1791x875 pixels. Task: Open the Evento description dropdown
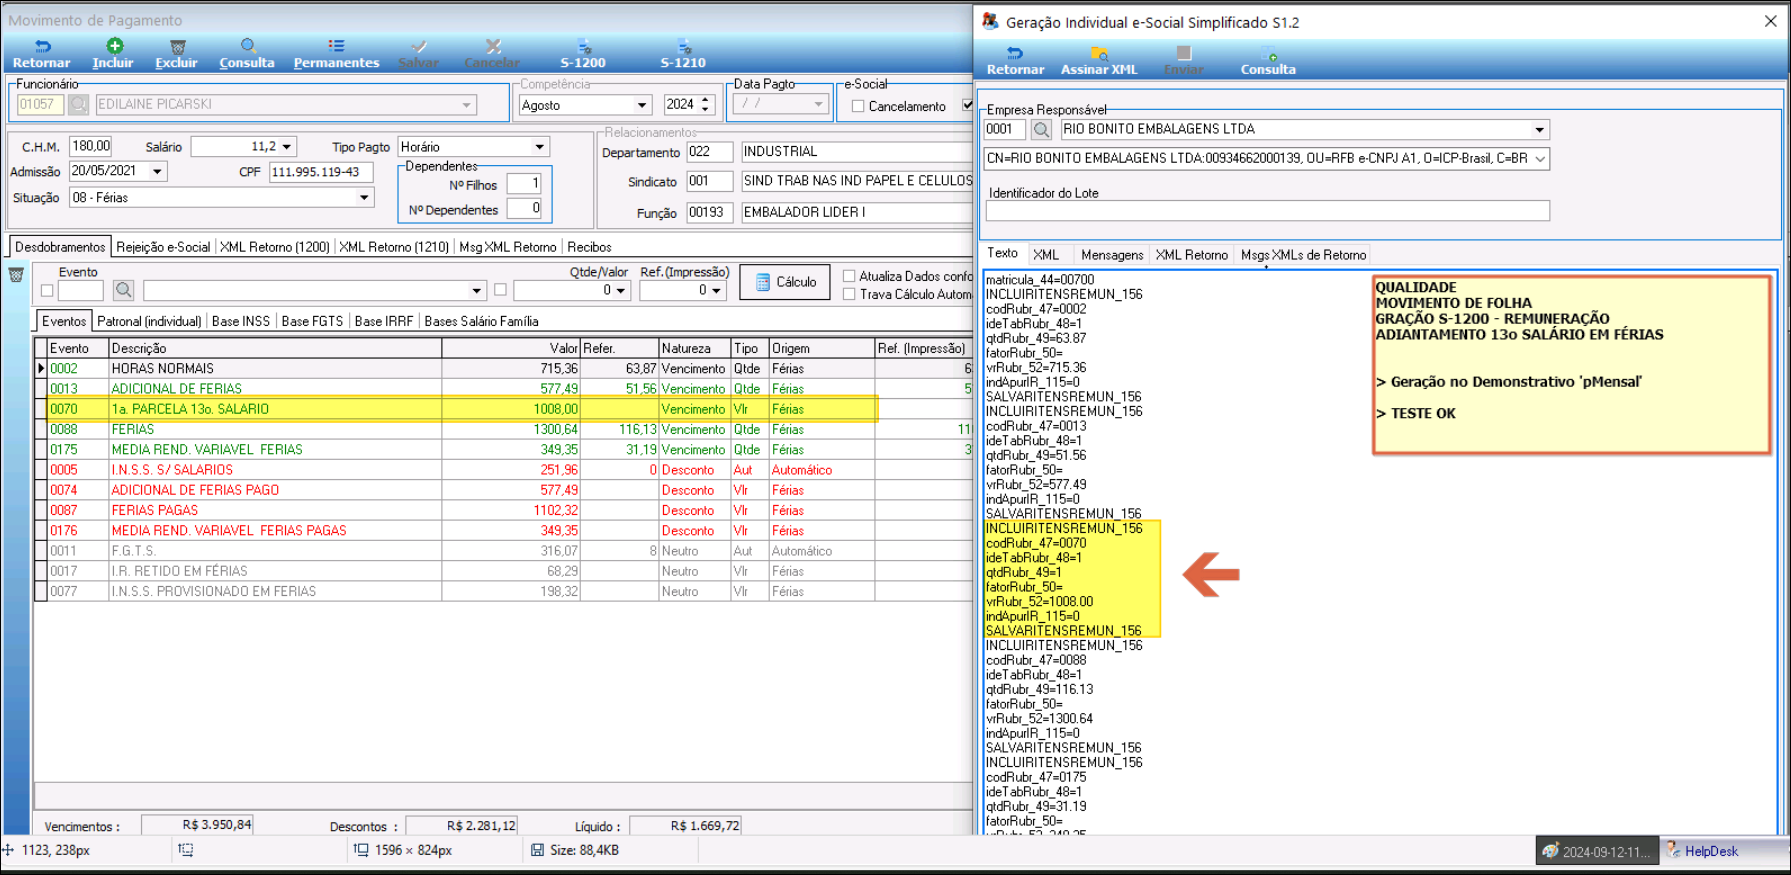477,290
